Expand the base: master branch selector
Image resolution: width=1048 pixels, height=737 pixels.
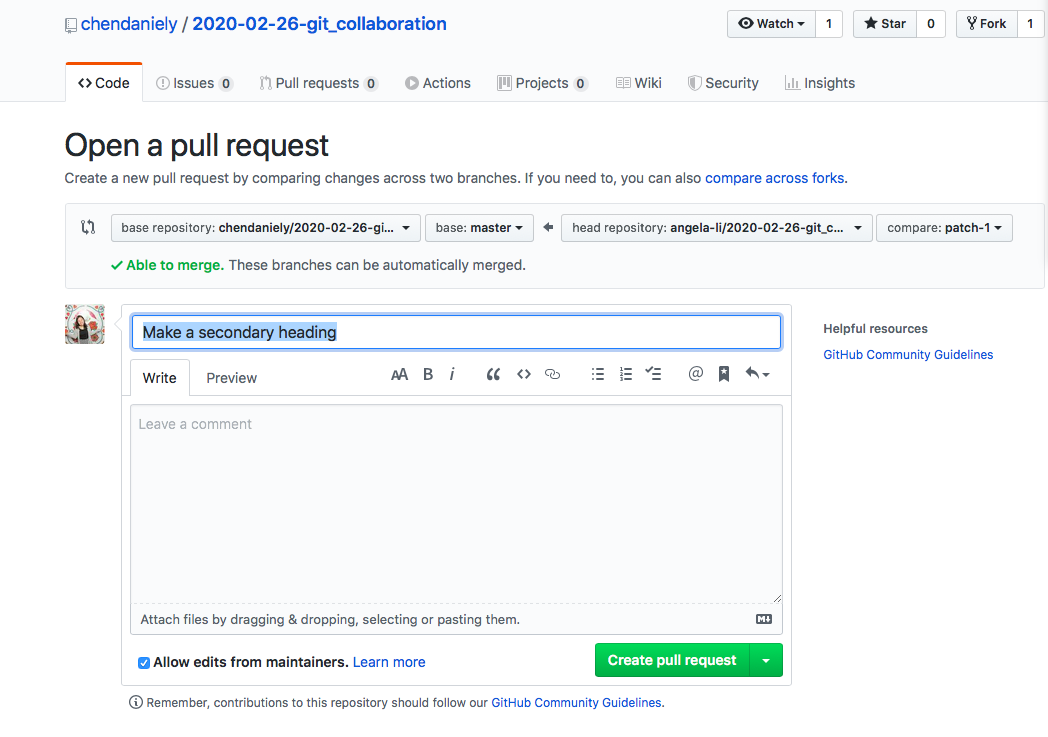coord(479,228)
